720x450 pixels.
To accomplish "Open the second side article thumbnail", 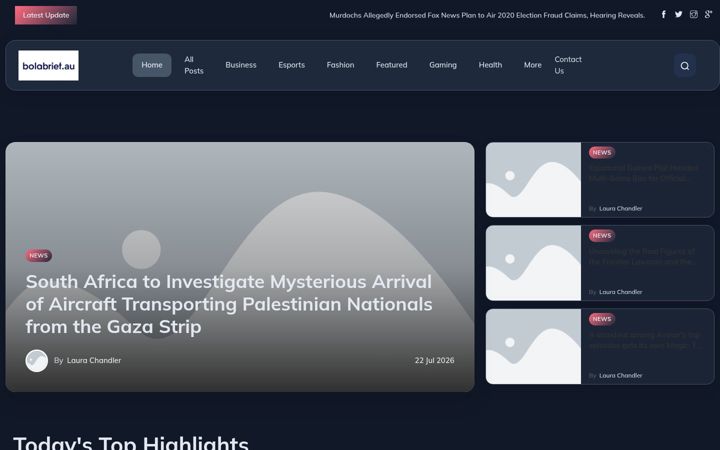I will [x=533, y=263].
